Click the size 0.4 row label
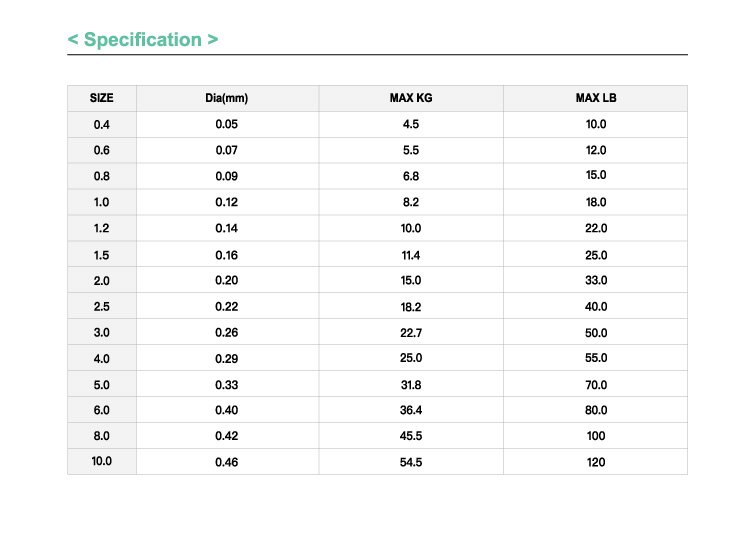Image resolution: width=749 pixels, height=560 pixels. [102, 125]
